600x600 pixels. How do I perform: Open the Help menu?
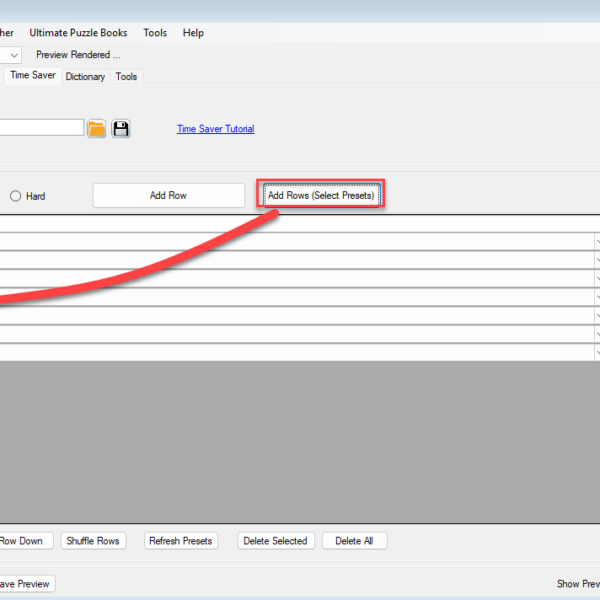pyautogui.click(x=193, y=33)
